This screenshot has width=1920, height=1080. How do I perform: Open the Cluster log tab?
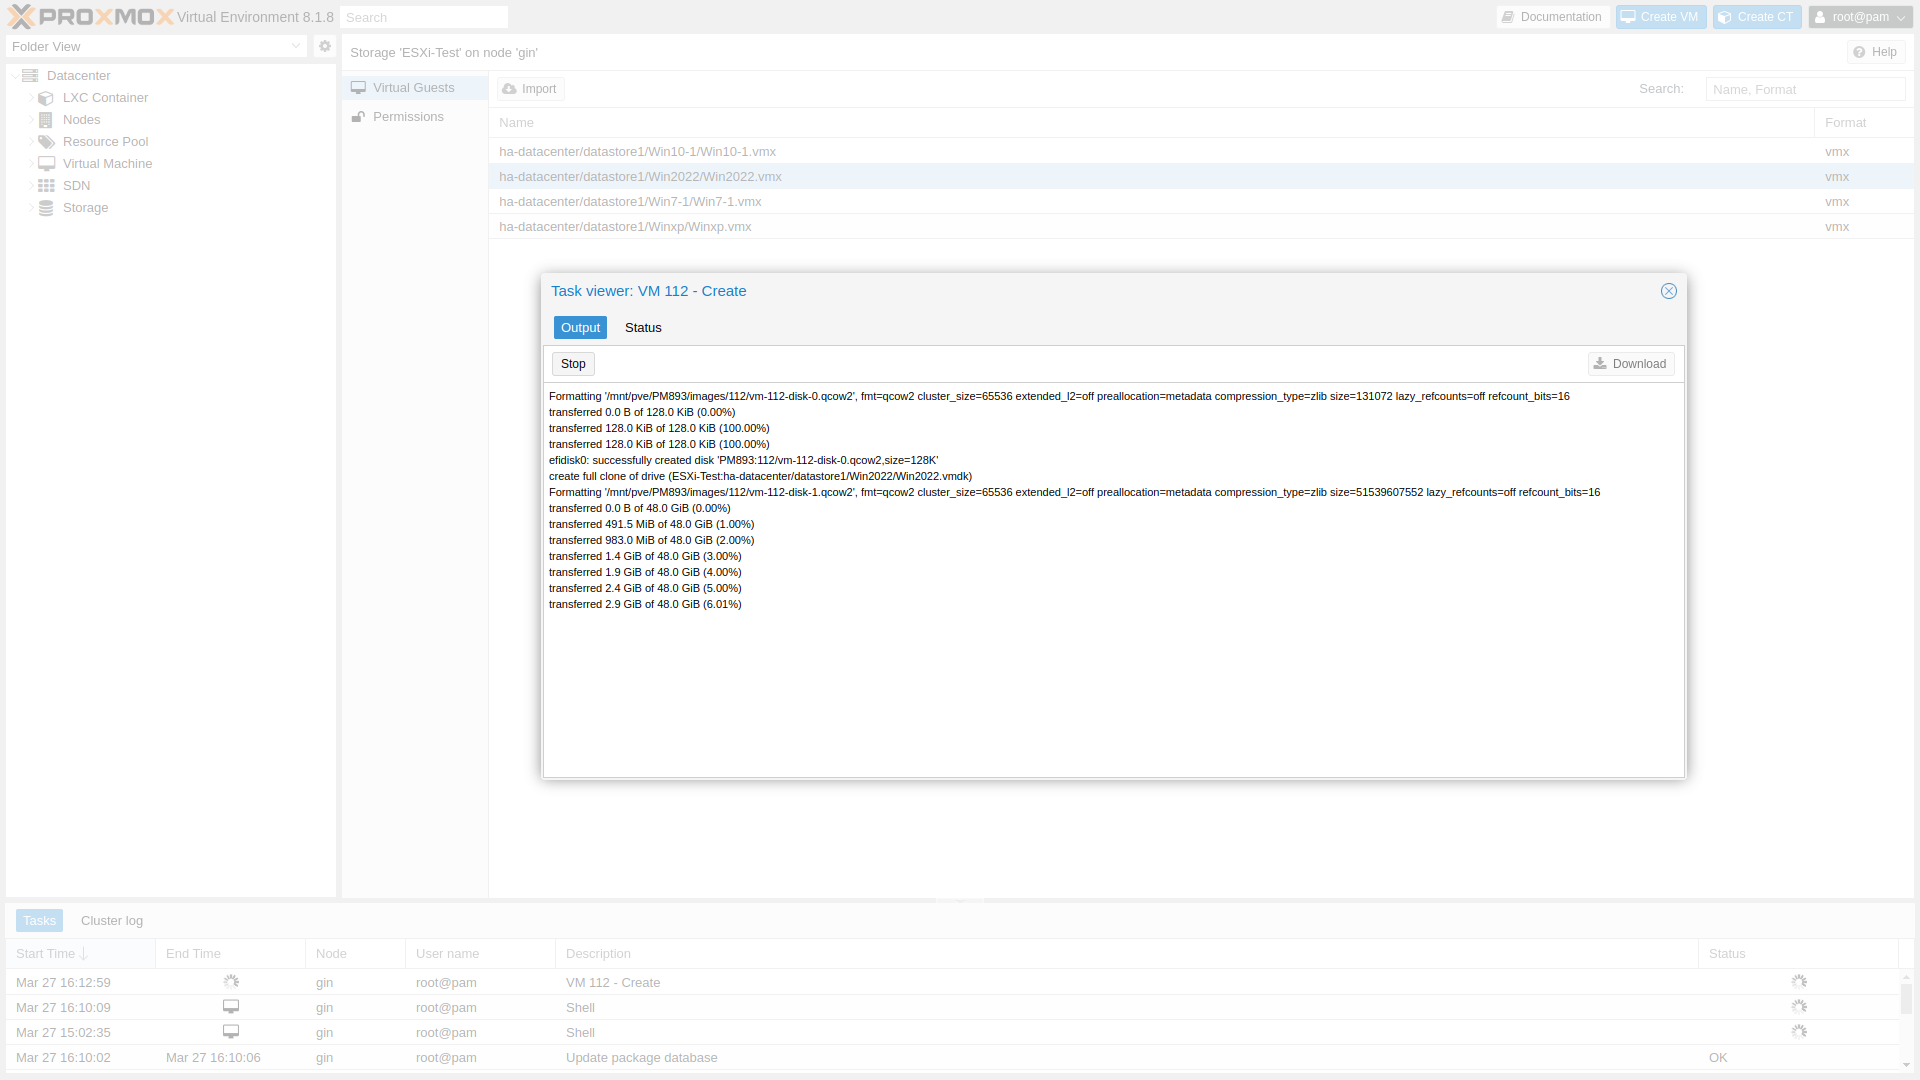pos(112,921)
